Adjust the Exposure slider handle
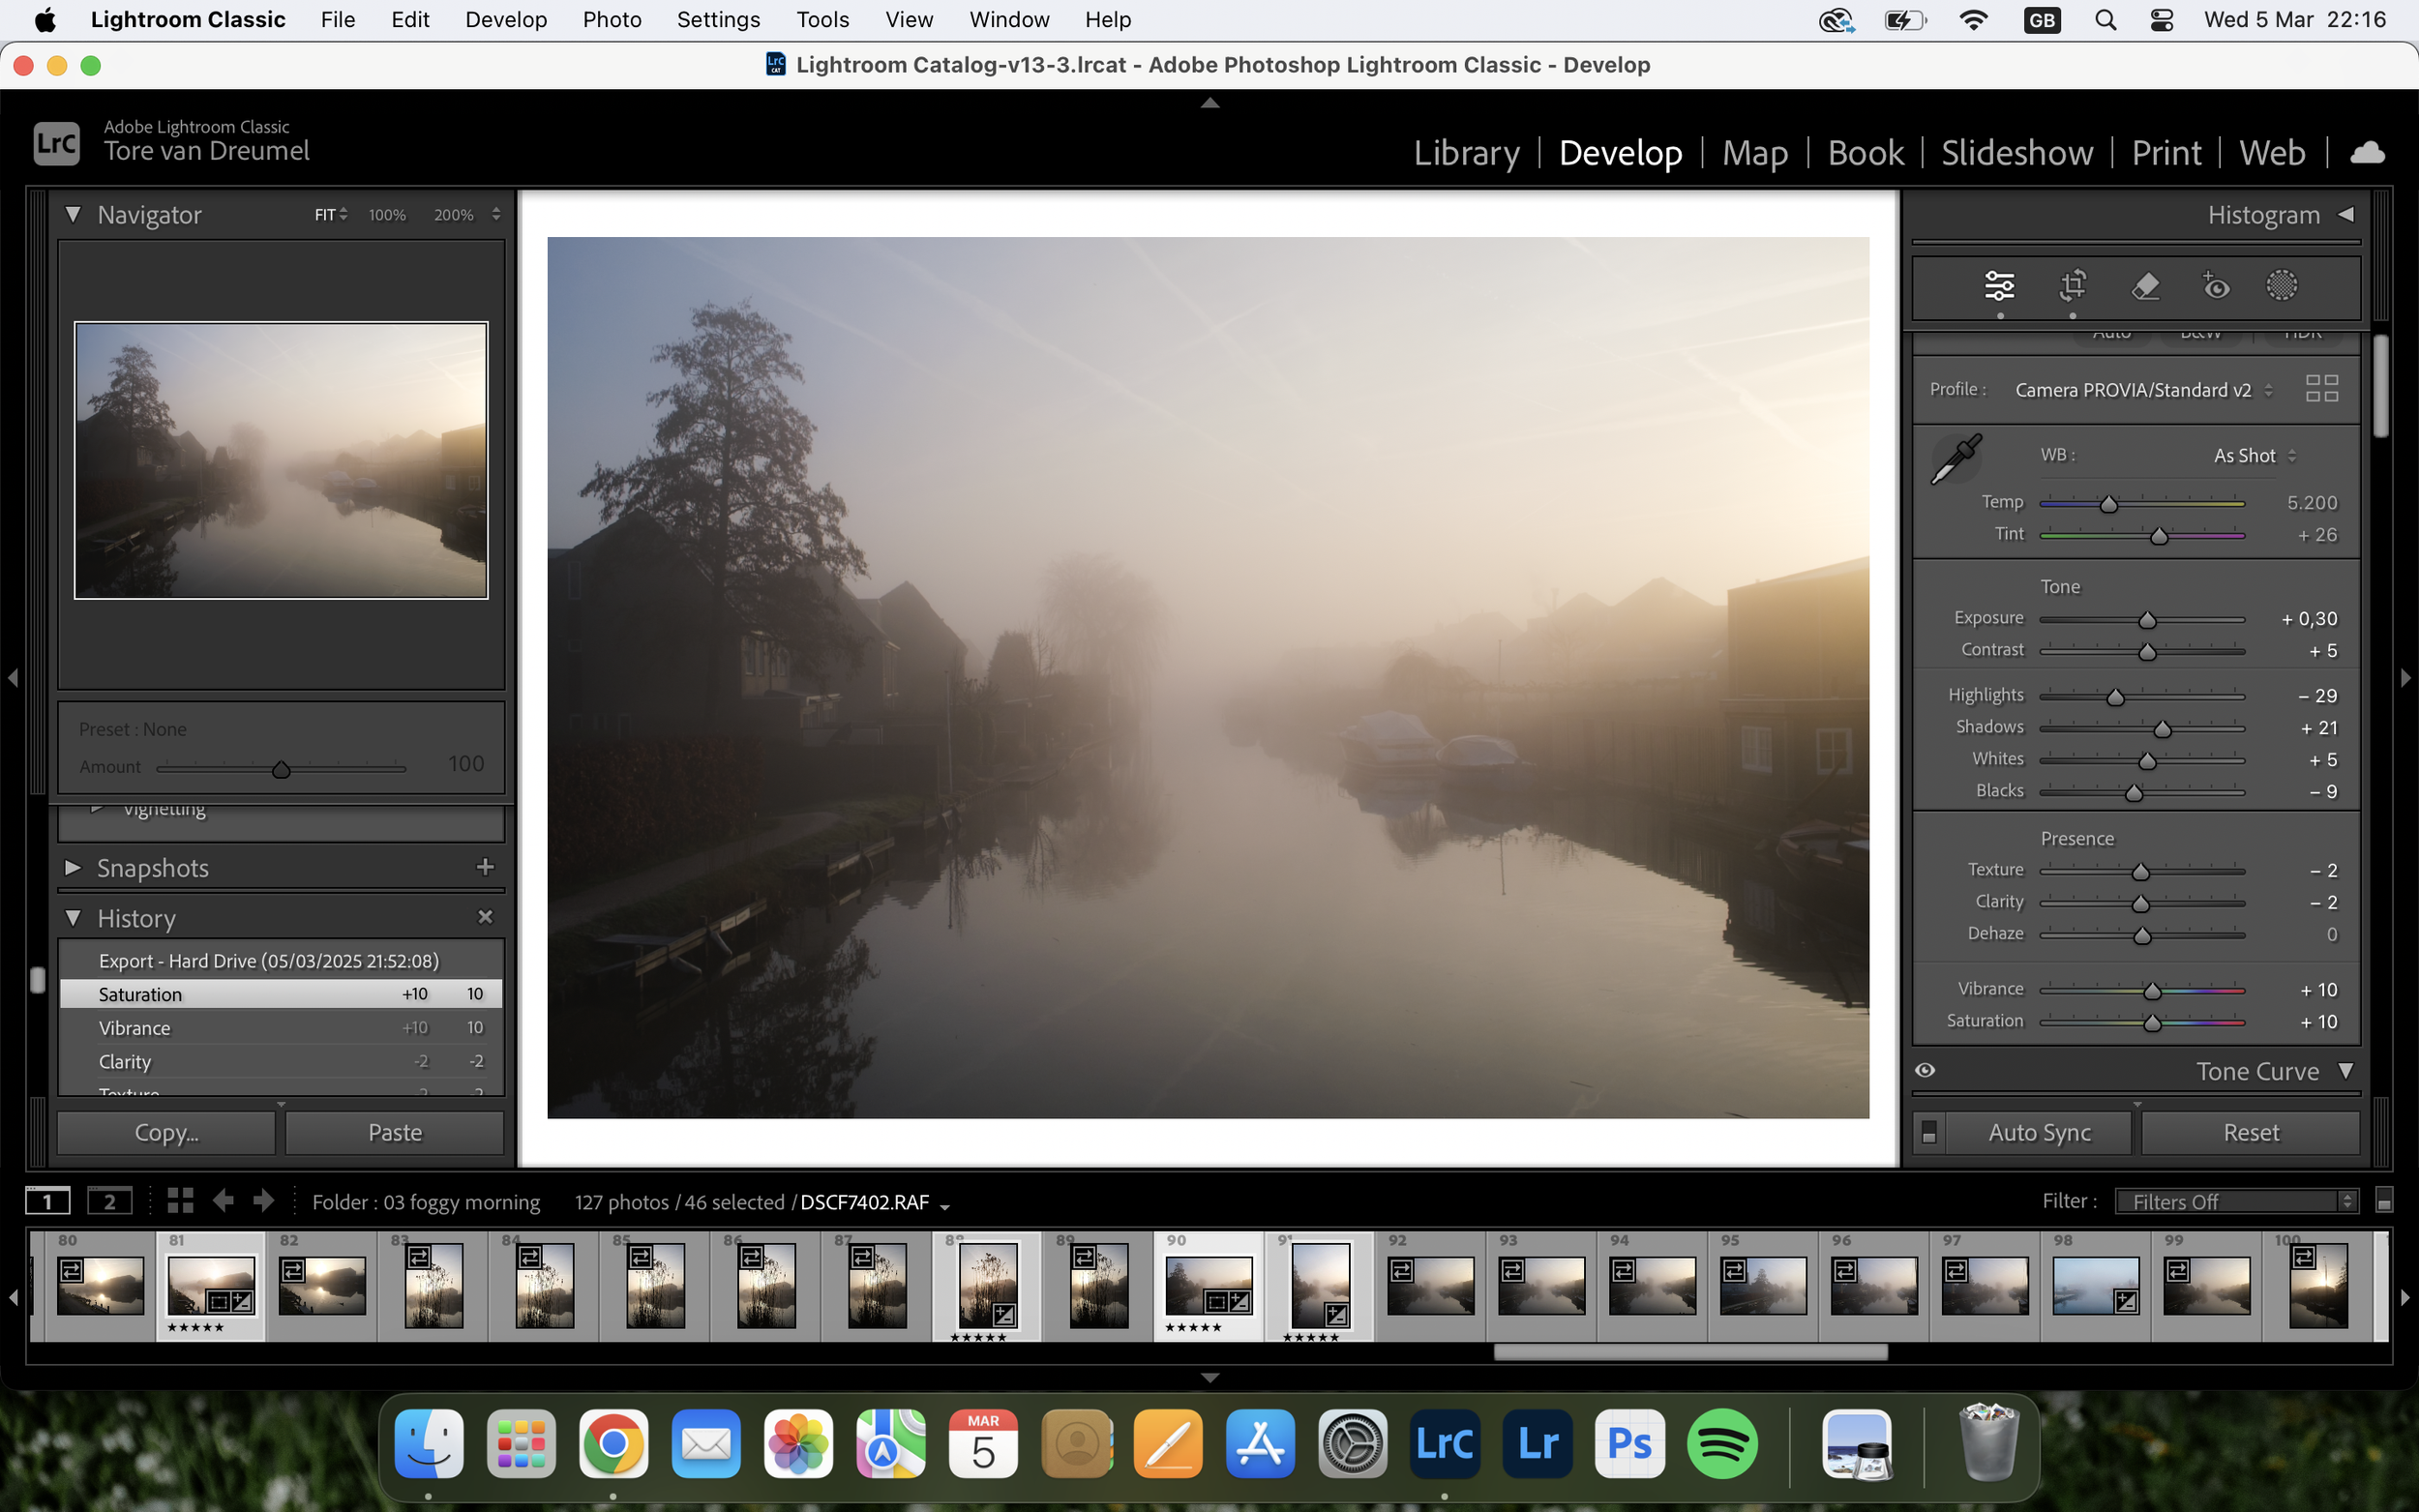Viewport: 2419px width, 1512px height. [x=2147, y=621]
